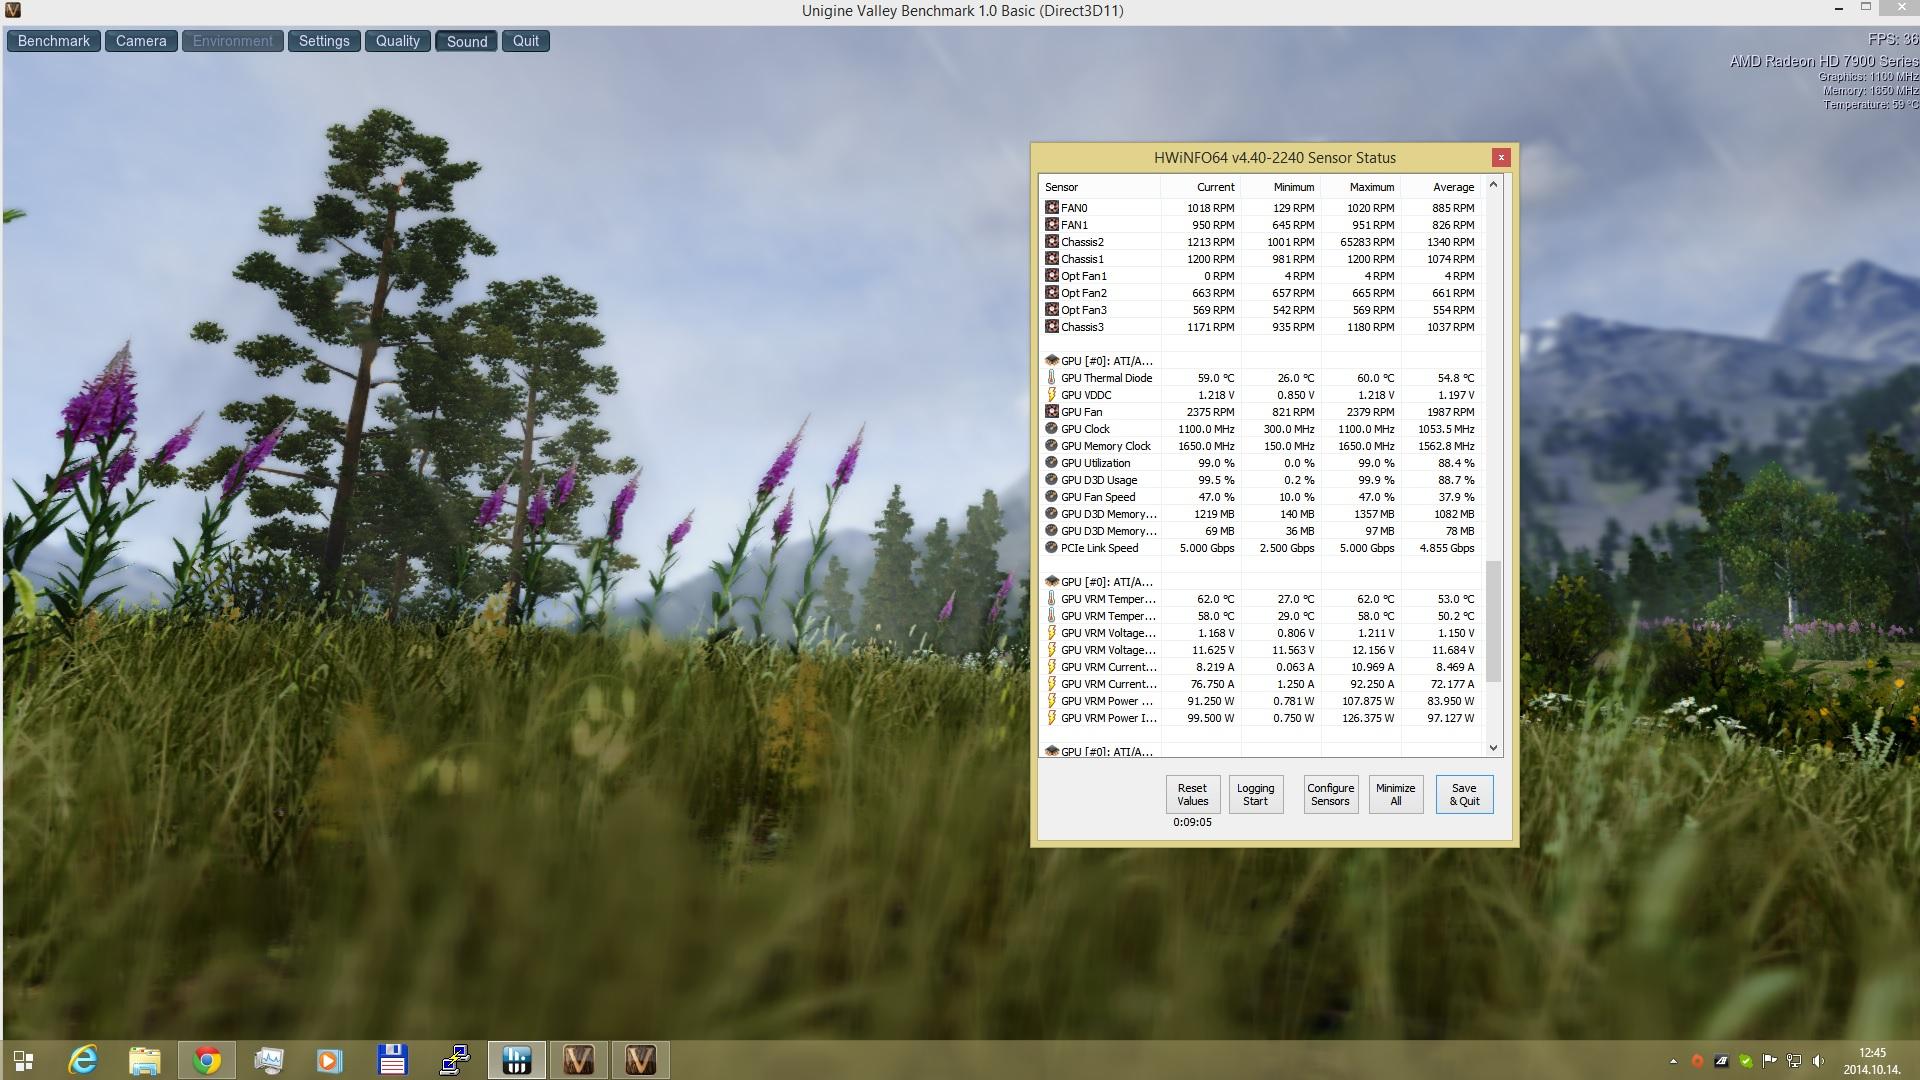Click the GPU Memory Clock icon
The image size is (1920, 1080).
[1051, 445]
